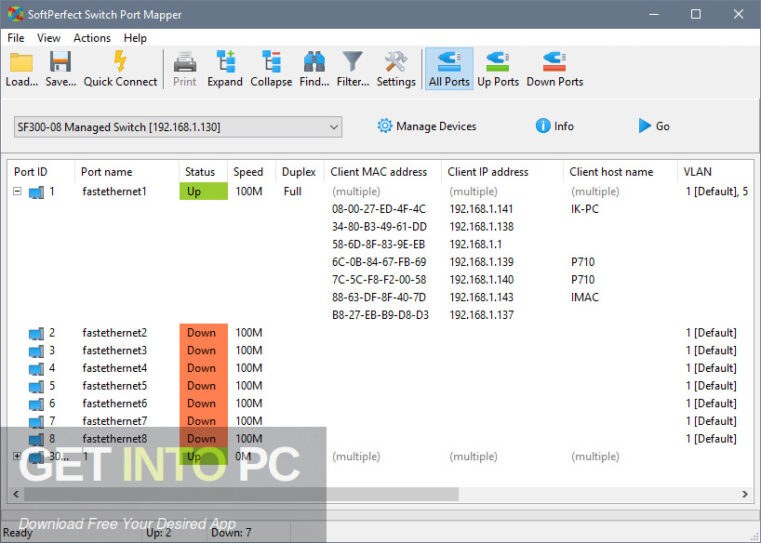
Task: Open Settings tools icon
Action: pyautogui.click(x=396, y=62)
